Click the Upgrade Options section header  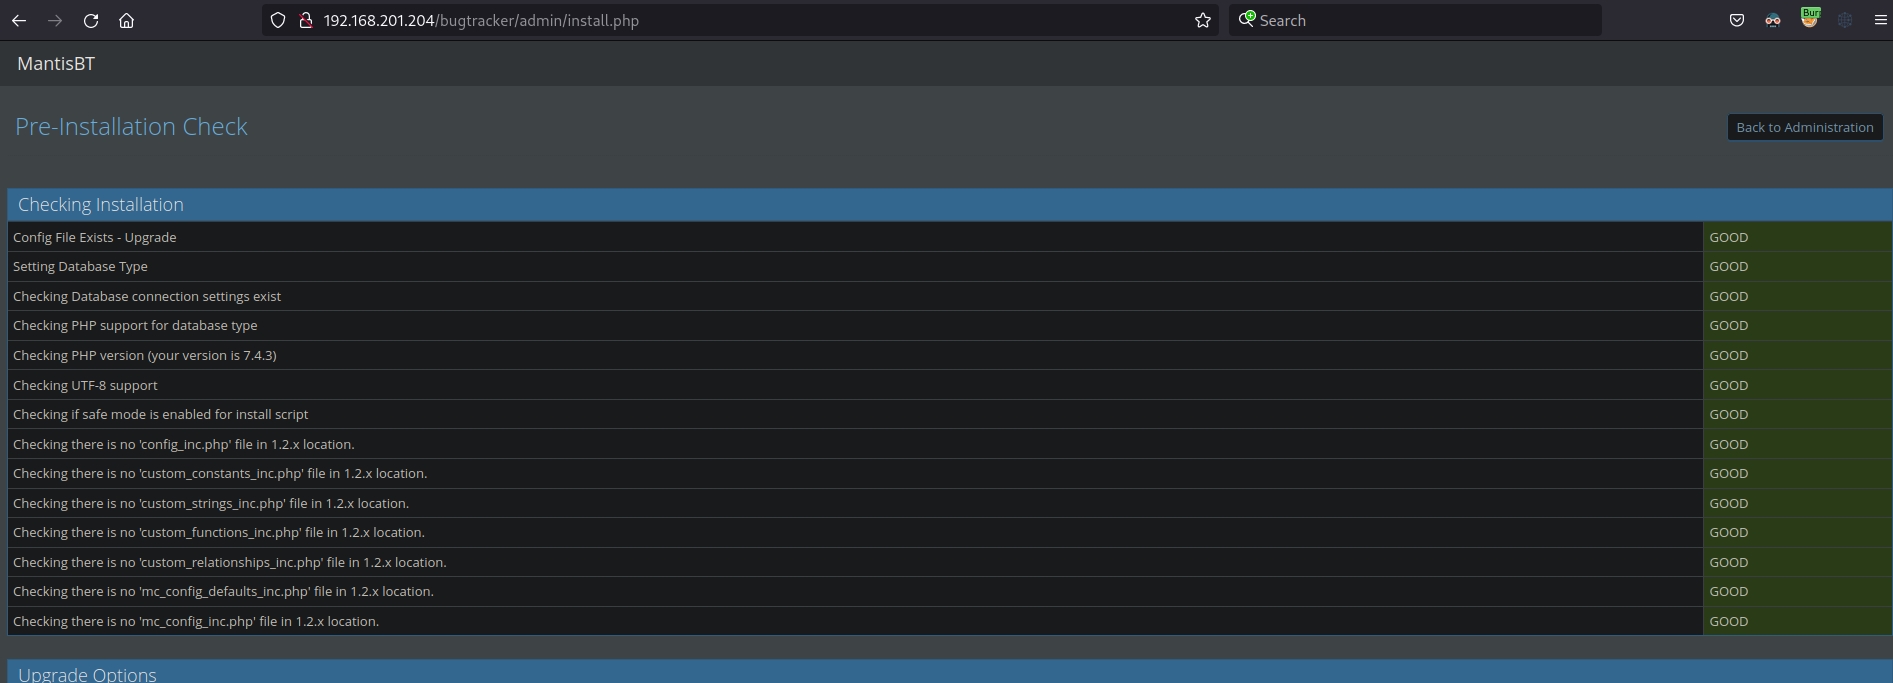[x=88, y=674]
